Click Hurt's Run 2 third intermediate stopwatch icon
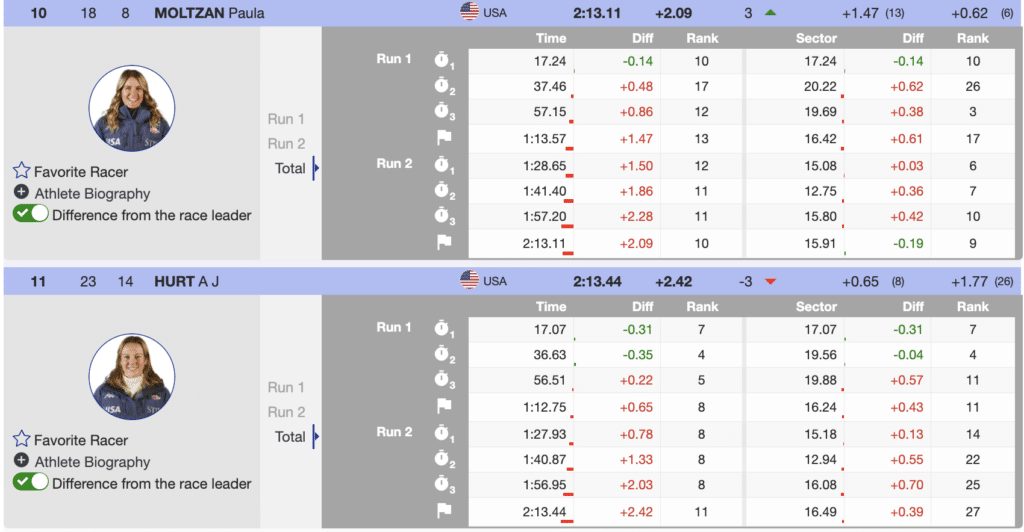 [444, 485]
